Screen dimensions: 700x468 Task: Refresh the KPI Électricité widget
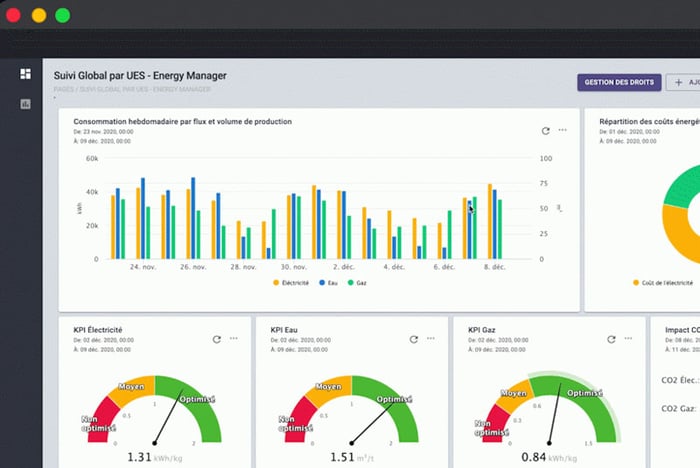click(x=217, y=339)
